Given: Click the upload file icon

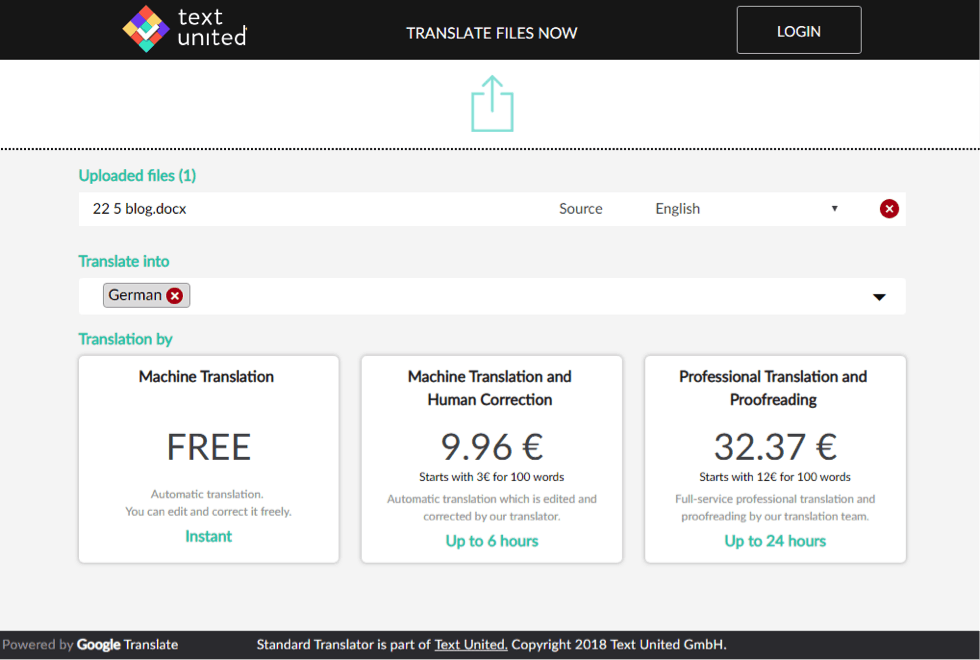Looking at the screenshot, I should [492, 104].
